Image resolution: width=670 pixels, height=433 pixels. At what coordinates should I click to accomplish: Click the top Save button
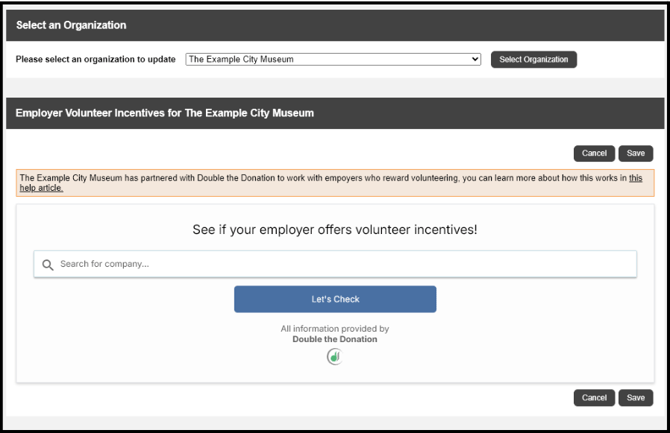coord(635,153)
